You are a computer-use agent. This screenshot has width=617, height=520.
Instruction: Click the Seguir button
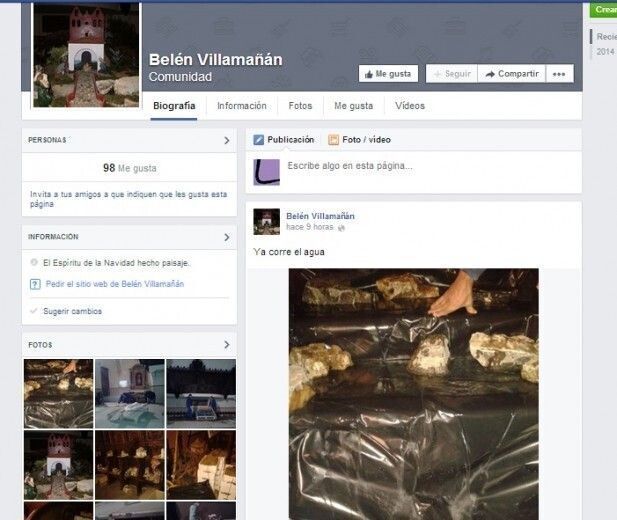pos(451,74)
